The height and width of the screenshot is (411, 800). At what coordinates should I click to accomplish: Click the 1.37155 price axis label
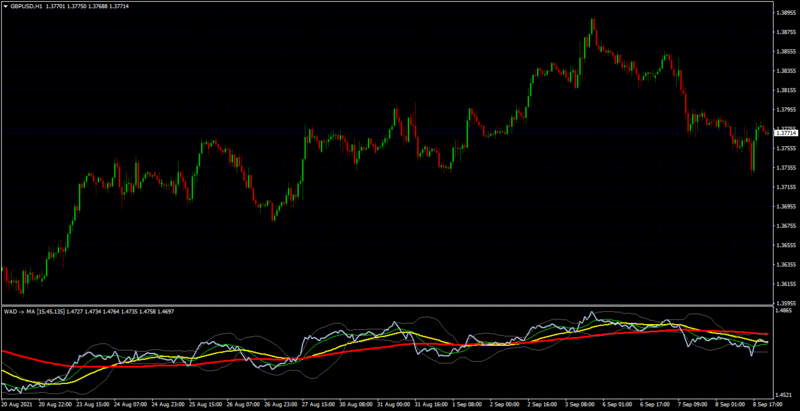[x=786, y=188]
